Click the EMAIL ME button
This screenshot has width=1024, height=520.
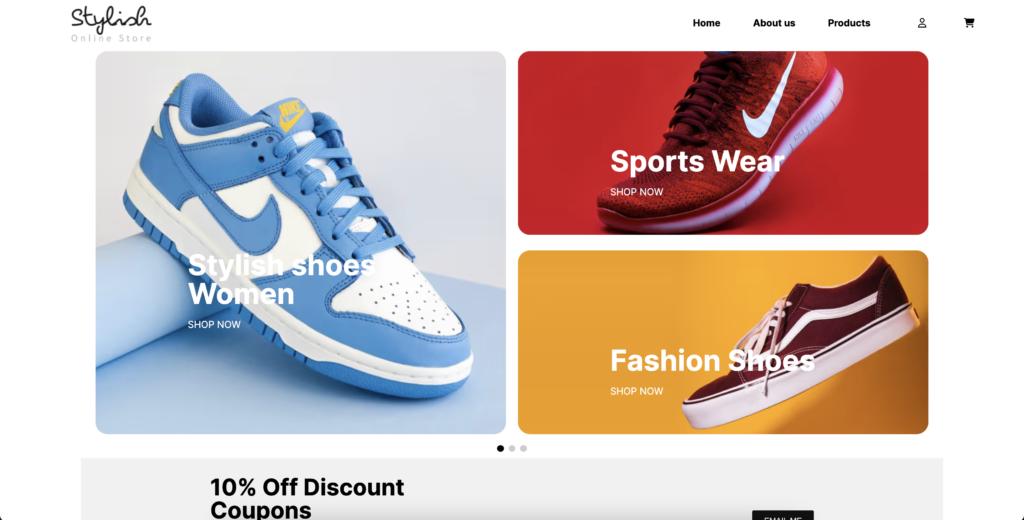tap(782, 515)
